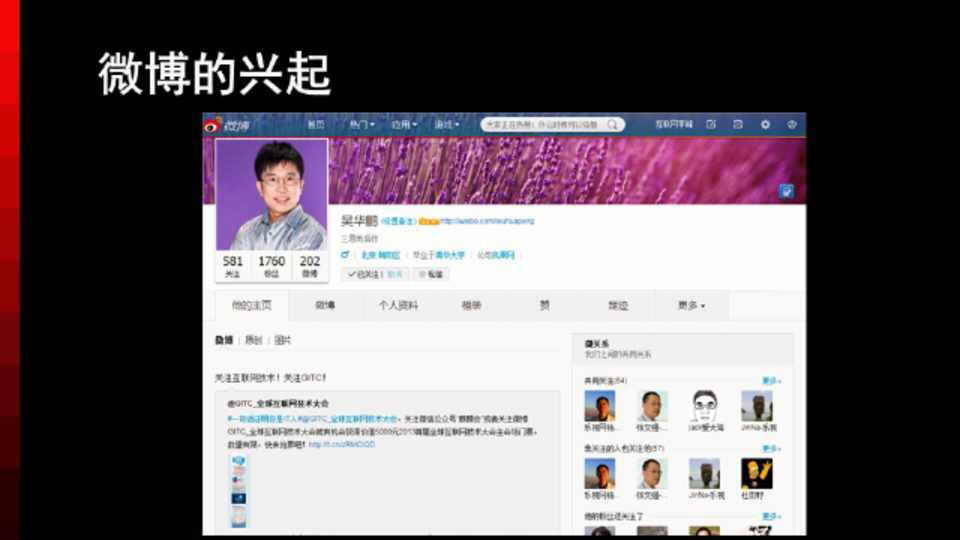Open the large profile photo
This screenshot has width=960, height=540.
(272, 195)
